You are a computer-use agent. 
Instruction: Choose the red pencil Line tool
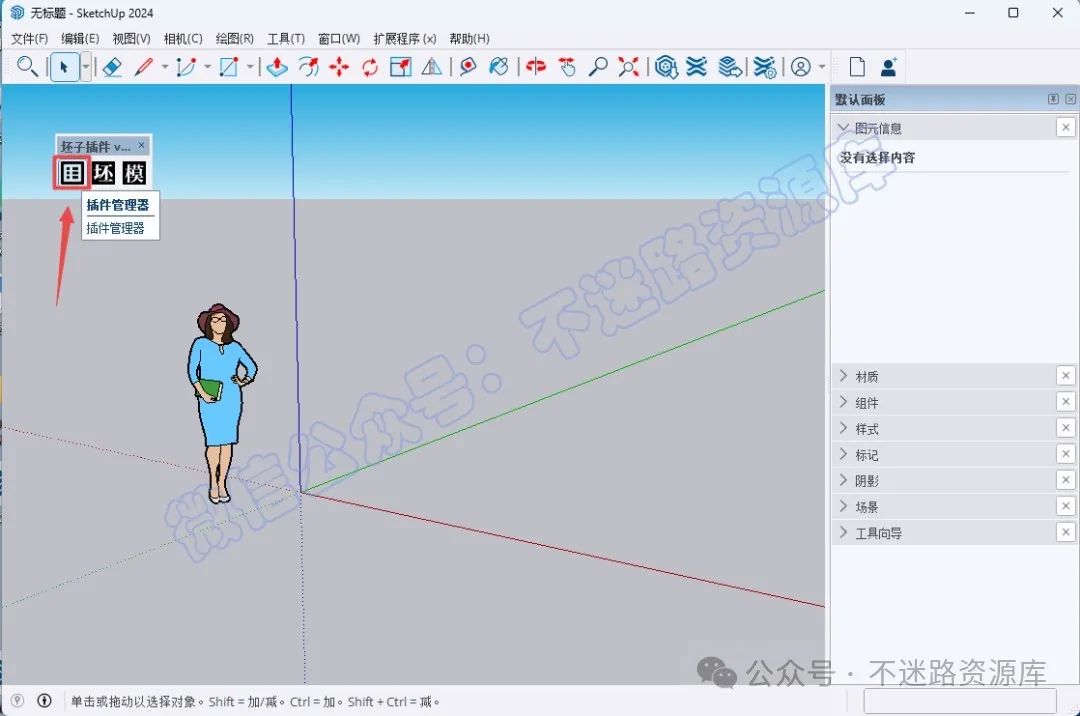pyautogui.click(x=143, y=67)
